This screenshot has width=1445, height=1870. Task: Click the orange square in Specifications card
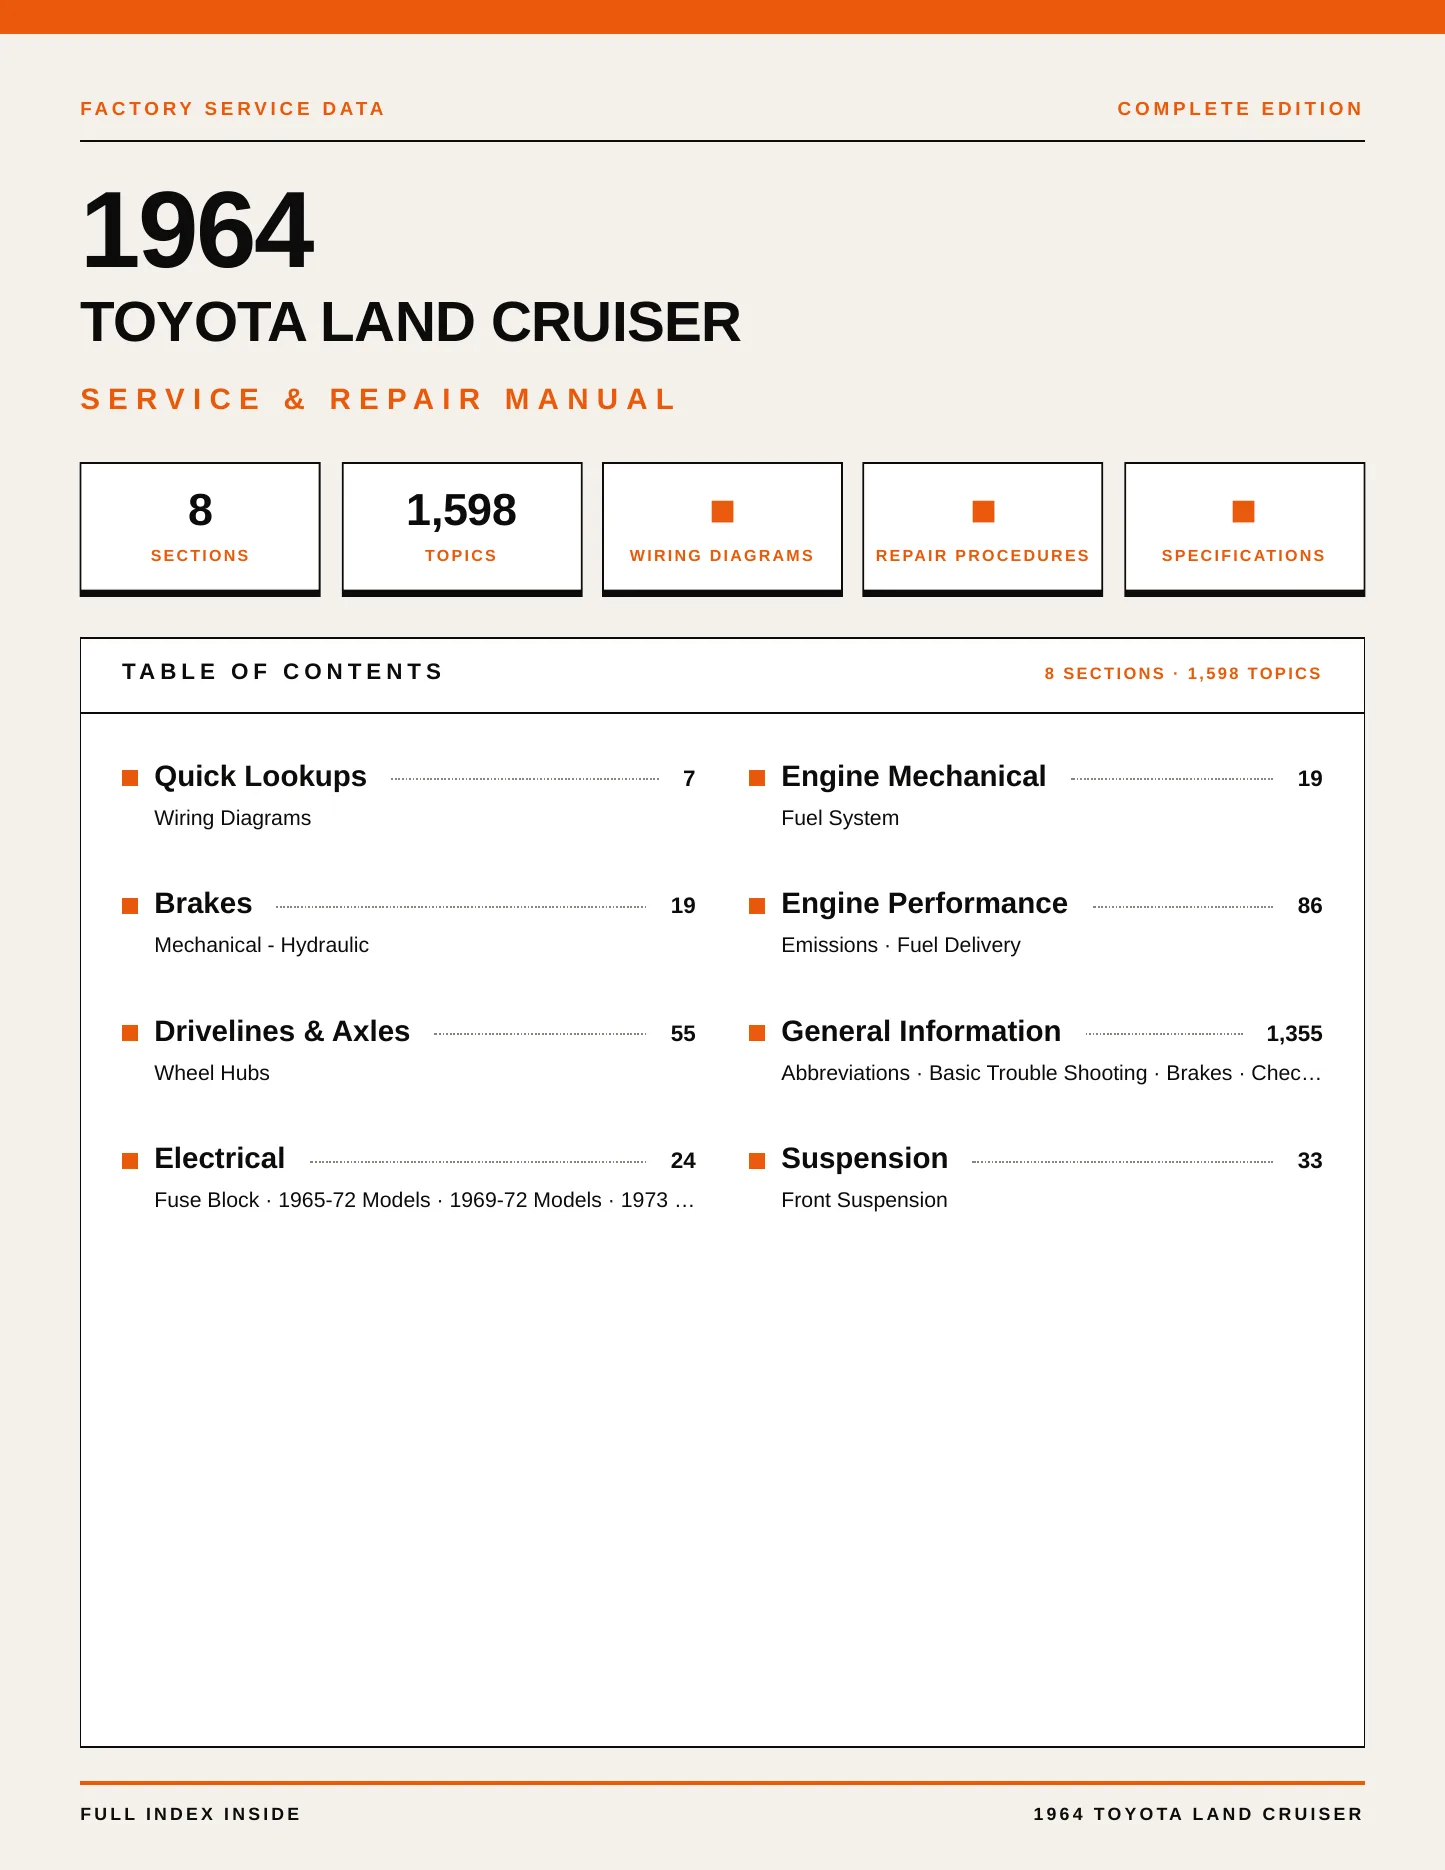[x=1243, y=511]
